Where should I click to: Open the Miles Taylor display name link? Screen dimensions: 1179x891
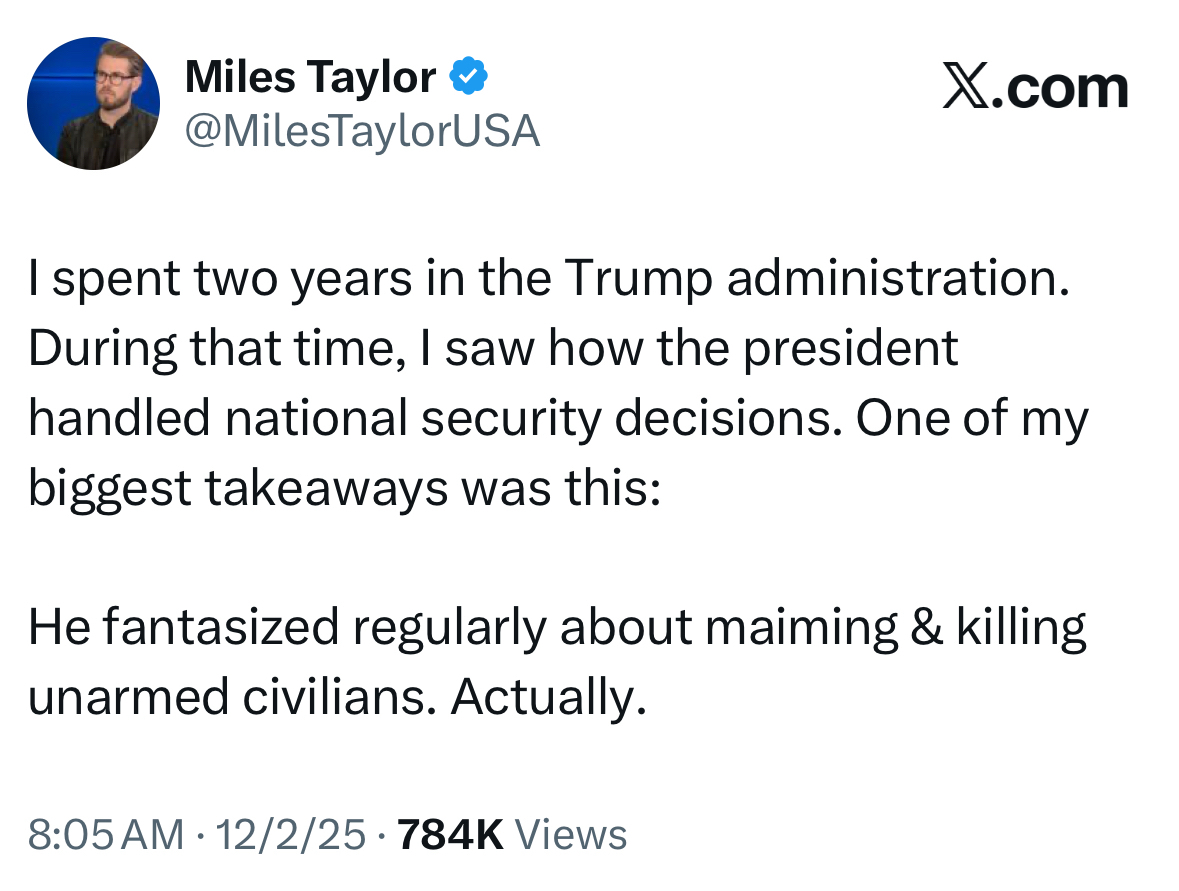click(310, 78)
